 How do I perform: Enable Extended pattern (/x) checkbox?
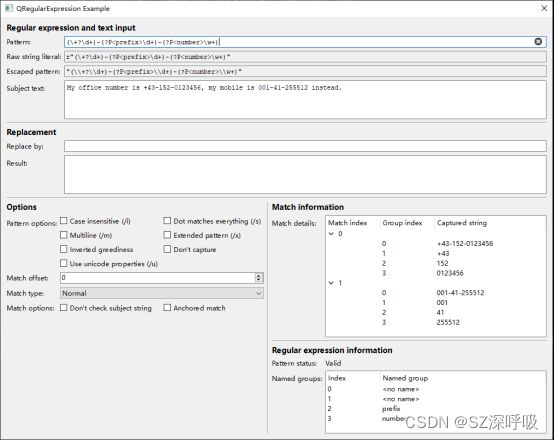point(167,235)
